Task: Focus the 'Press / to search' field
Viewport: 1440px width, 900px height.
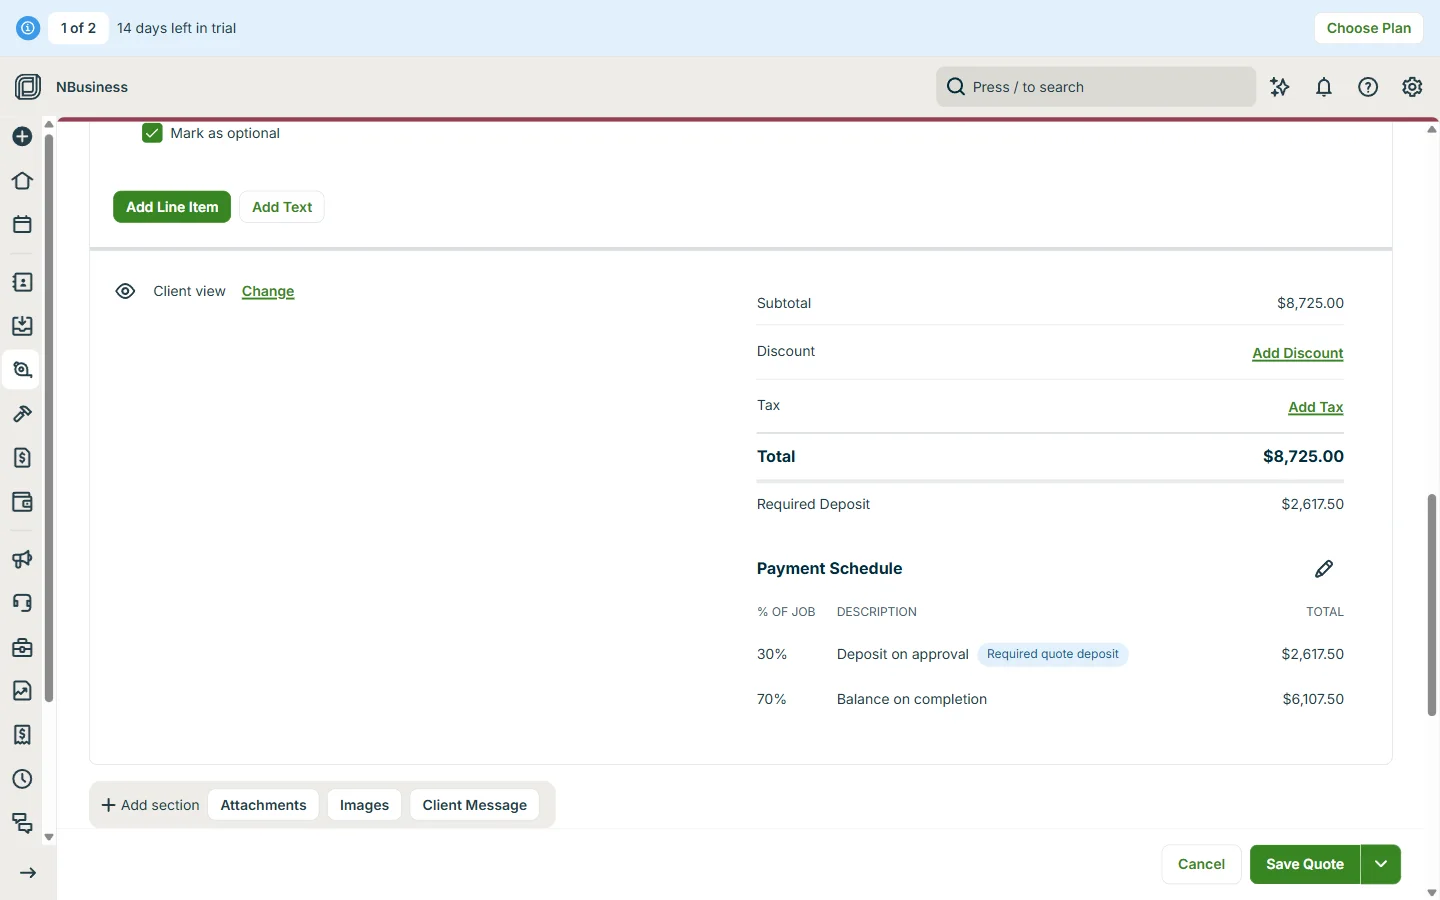Action: (1096, 87)
